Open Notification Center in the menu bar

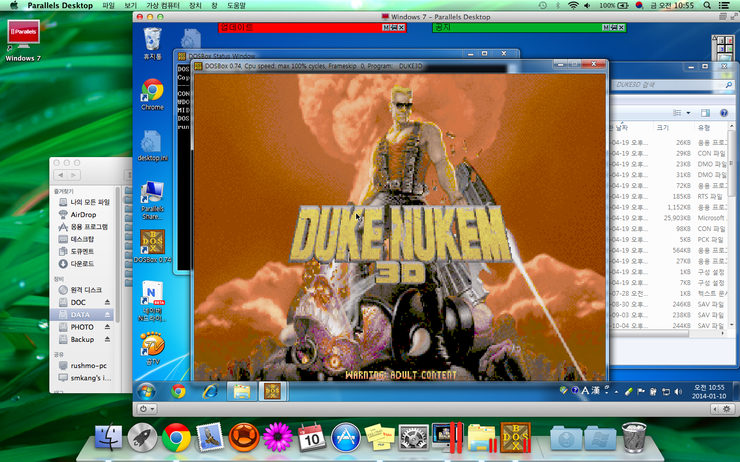(x=723, y=5)
